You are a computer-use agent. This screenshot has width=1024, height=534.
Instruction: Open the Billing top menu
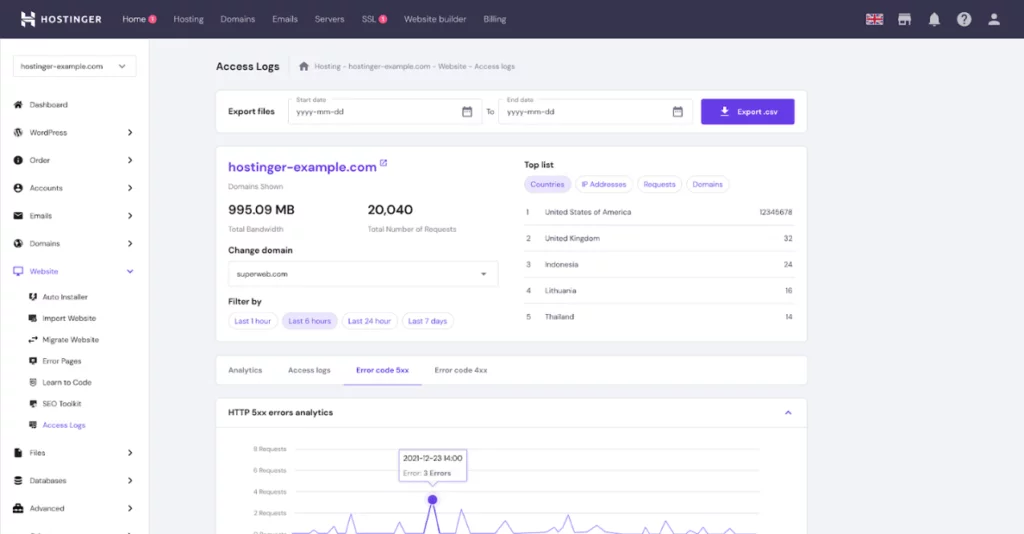pyautogui.click(x=494, y=20)
